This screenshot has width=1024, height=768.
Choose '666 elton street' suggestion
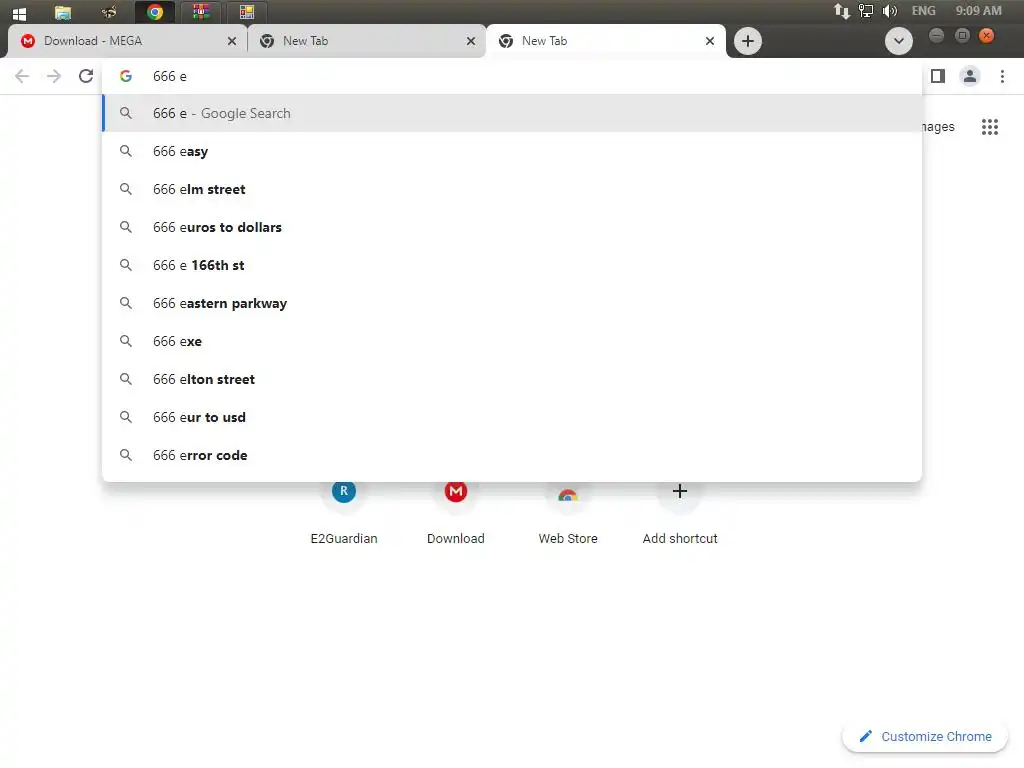click(x=512, y=379)
